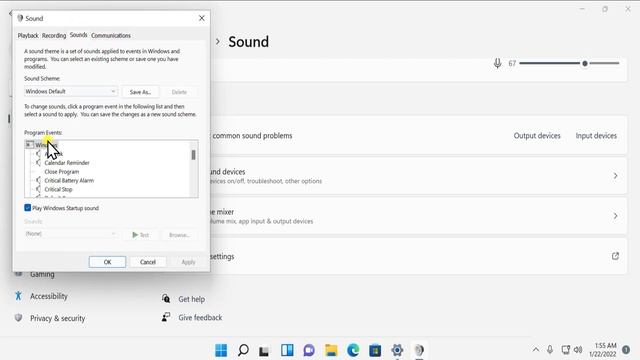Select Calendar Reminder program event
The image size is (640, 360).
click(67, 162)
